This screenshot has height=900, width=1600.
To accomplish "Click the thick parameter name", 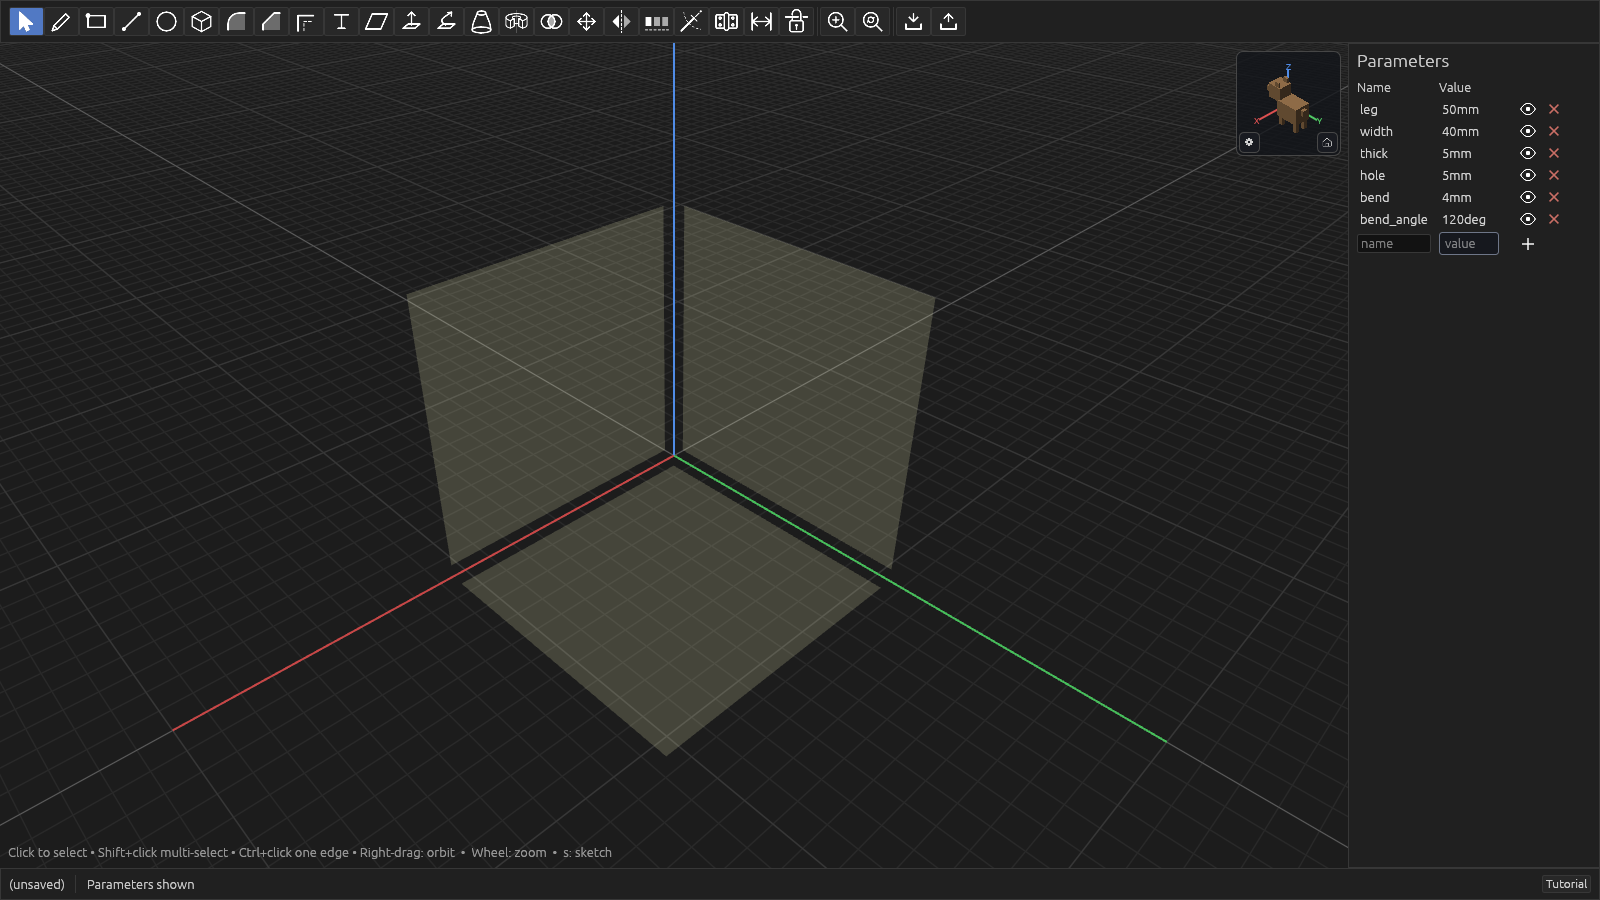I will (1374, 154).
